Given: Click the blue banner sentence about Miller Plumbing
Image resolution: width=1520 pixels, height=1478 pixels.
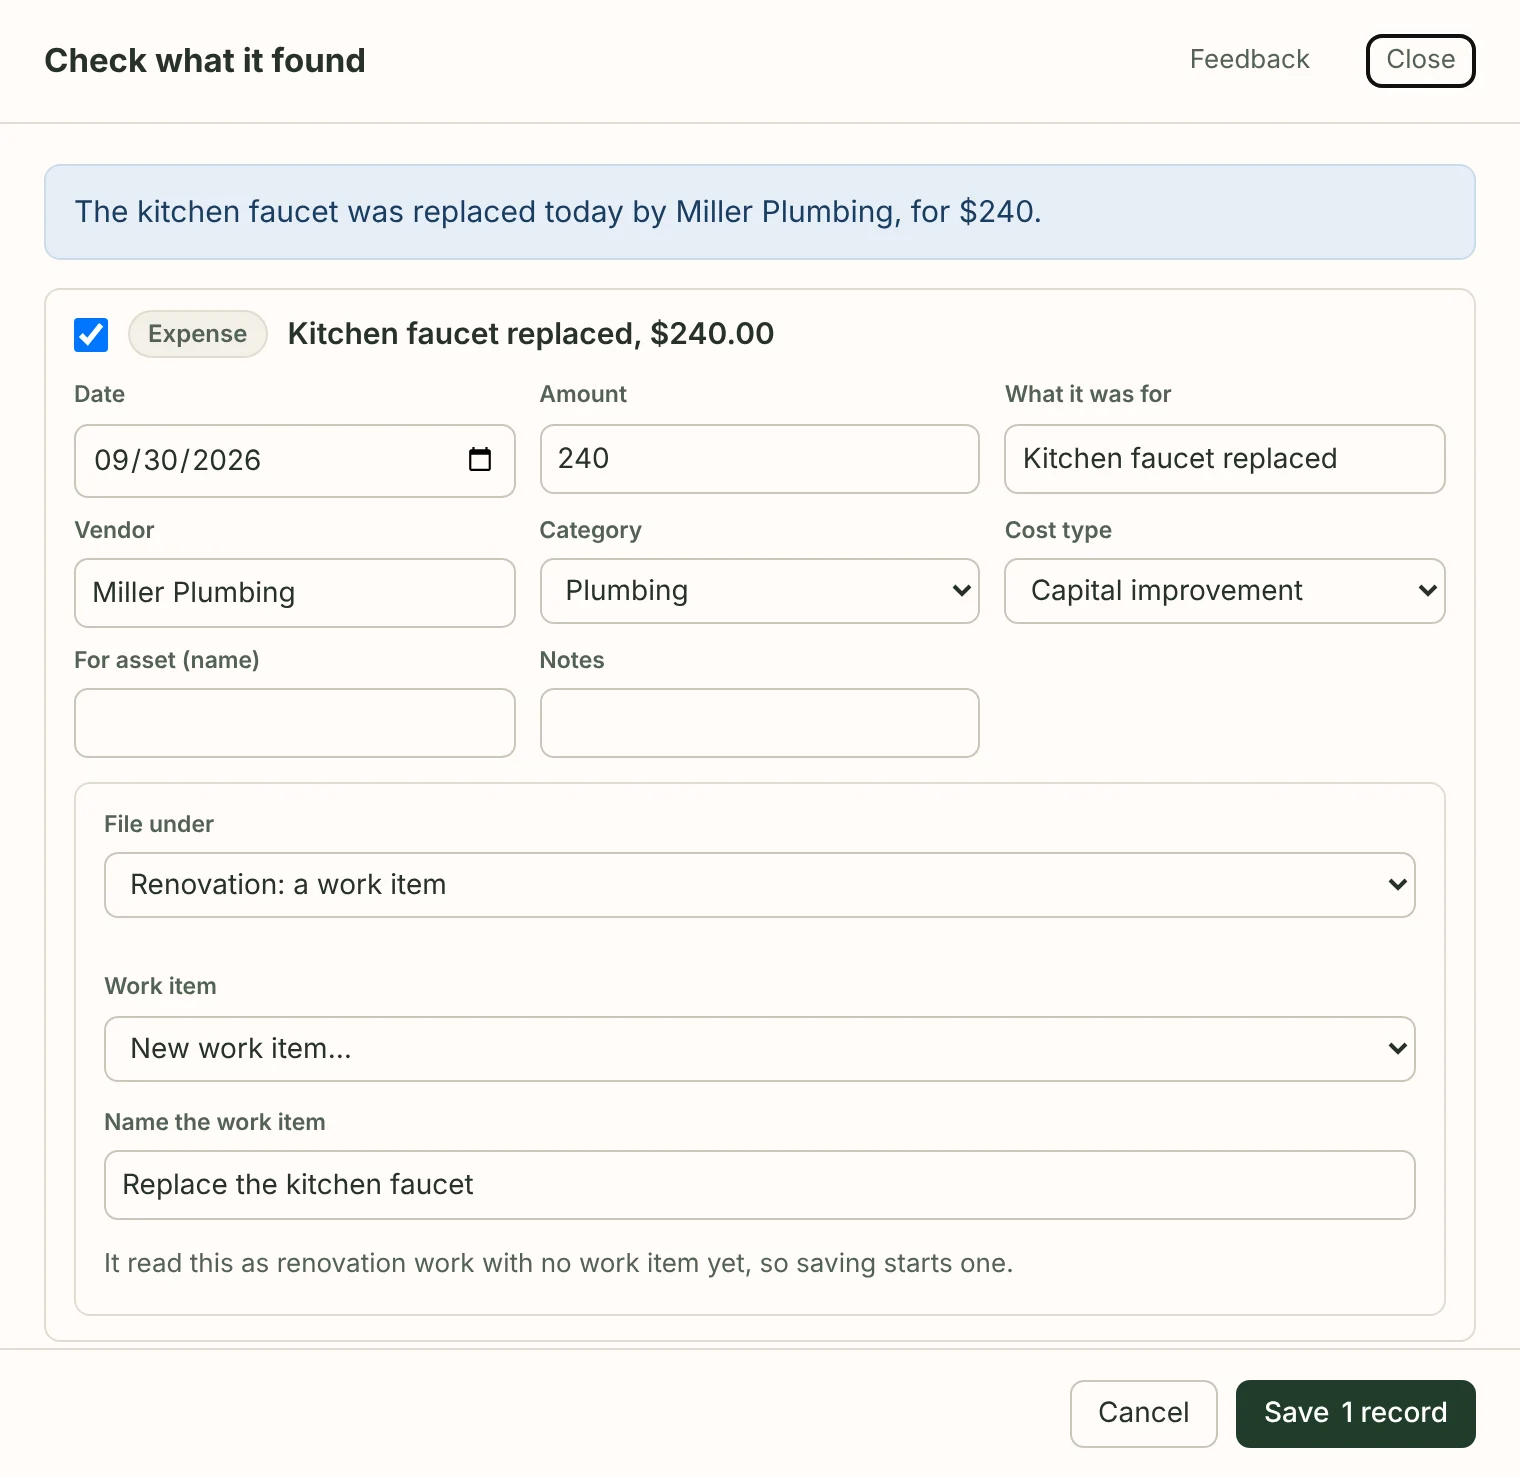Looking at the screenshot, I should pos(558,212).
